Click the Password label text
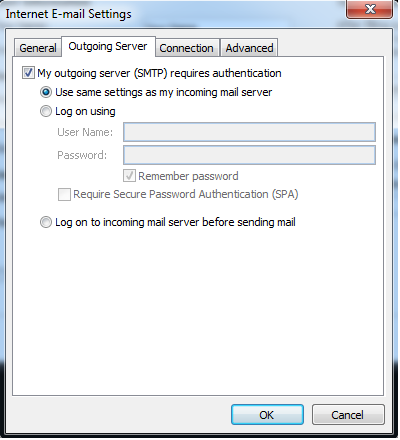This screenshot has height=440, width=400. coord(82,155)
